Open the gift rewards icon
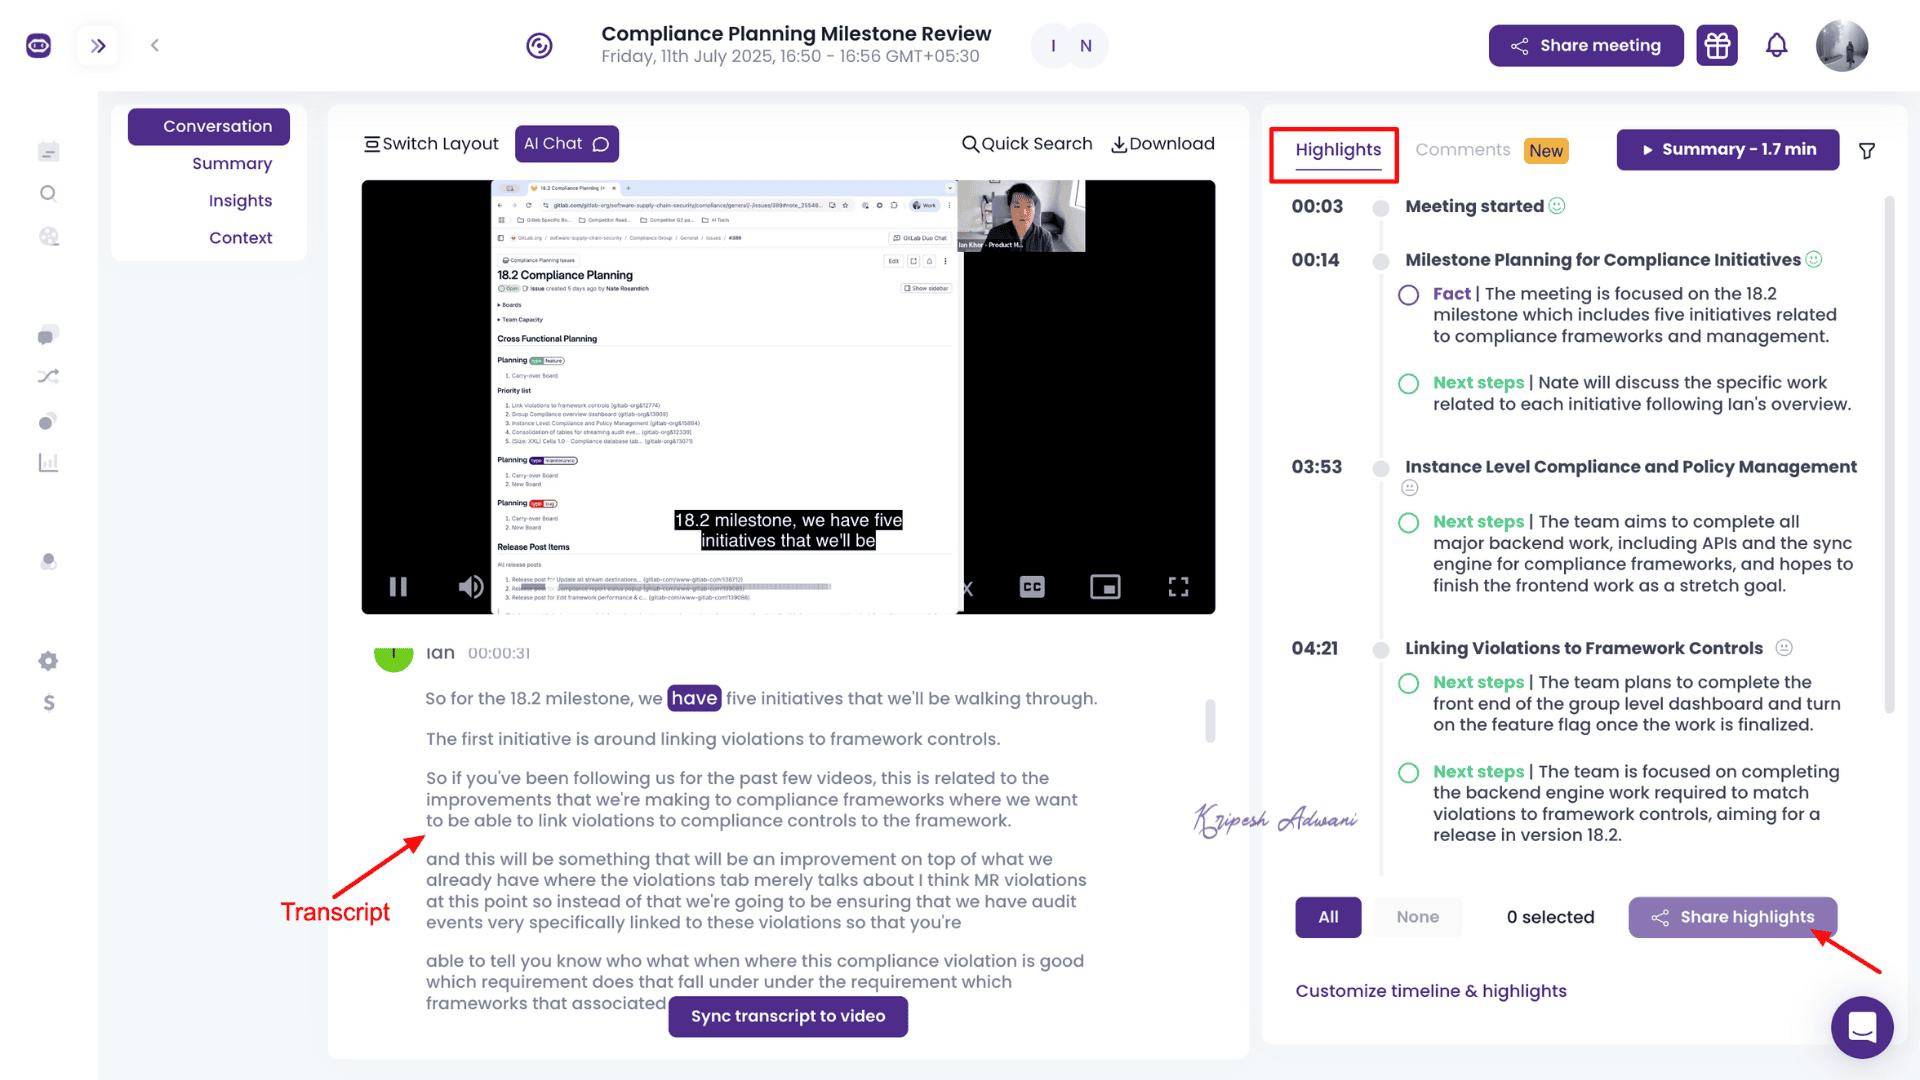Screen dimensions: 1920x1080 (x=1717, y=45)
